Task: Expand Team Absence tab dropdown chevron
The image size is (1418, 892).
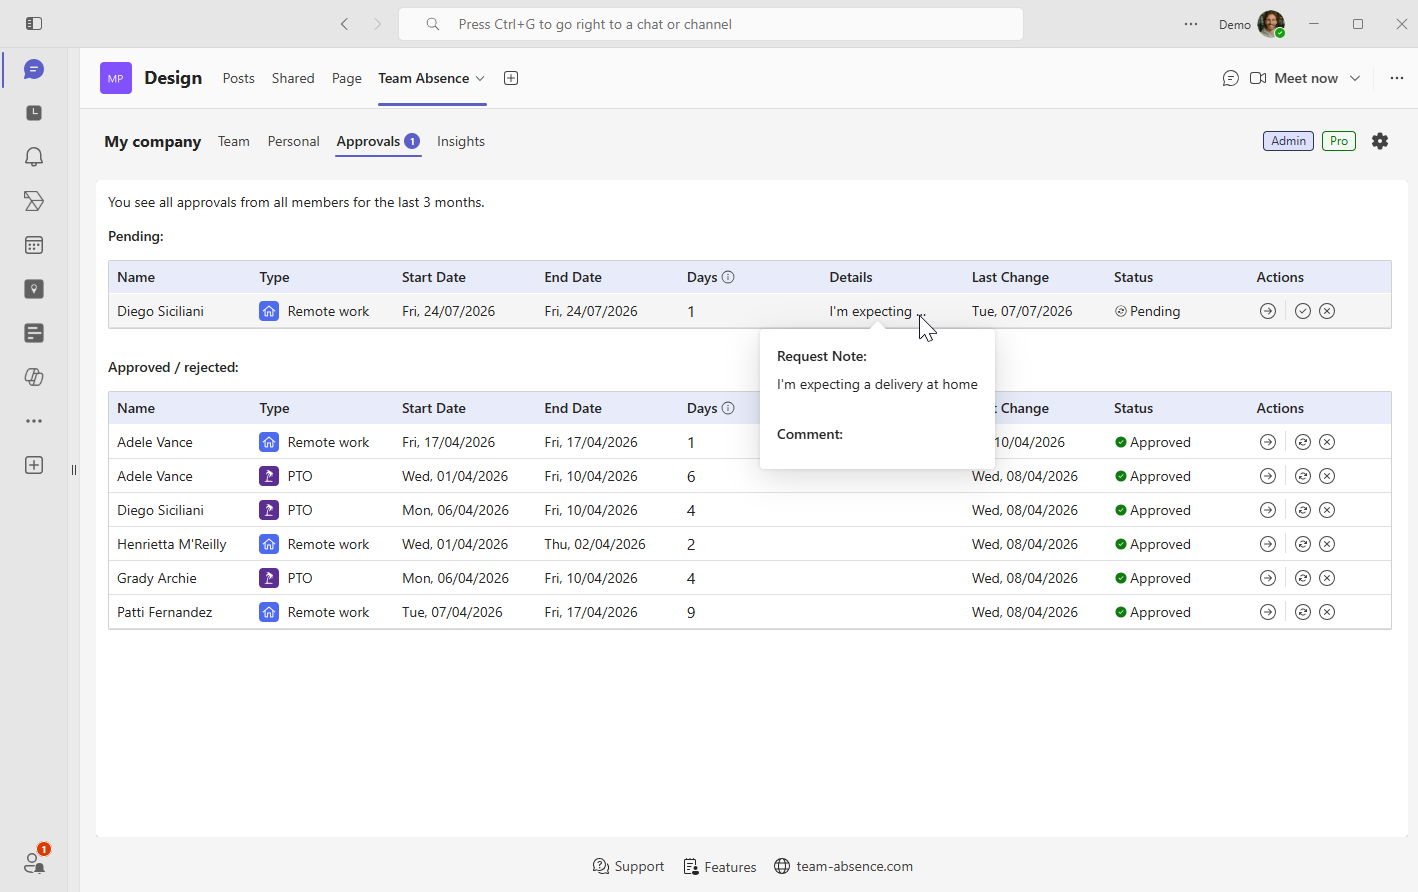Action: pyautogui.click(x=480, y=78)
